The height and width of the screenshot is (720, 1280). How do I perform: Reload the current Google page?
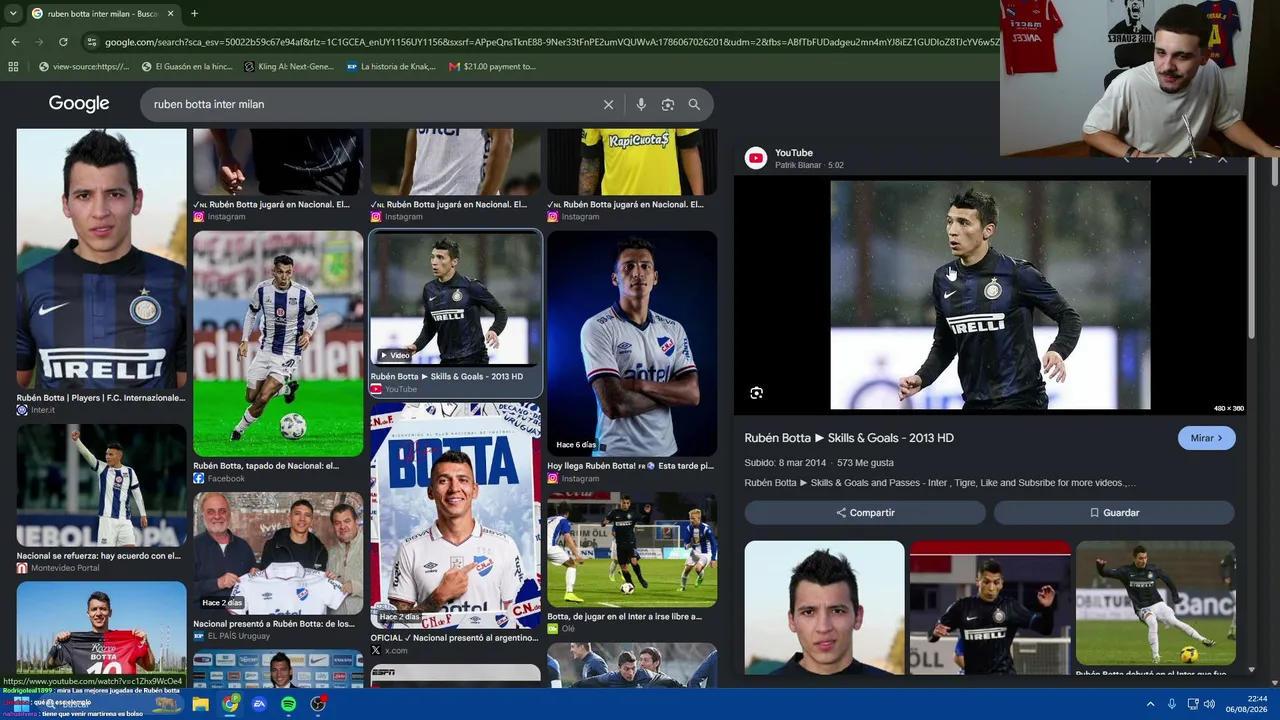(x=63, y=42)
